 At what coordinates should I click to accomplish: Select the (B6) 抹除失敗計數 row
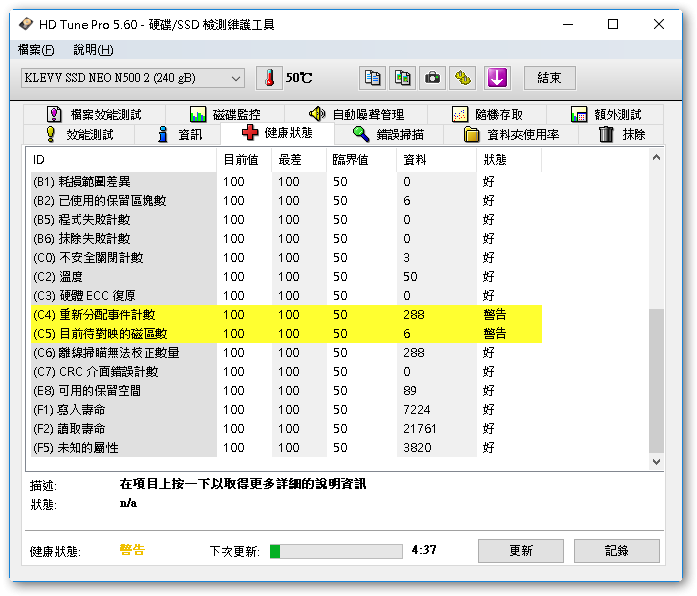point(286,239)
